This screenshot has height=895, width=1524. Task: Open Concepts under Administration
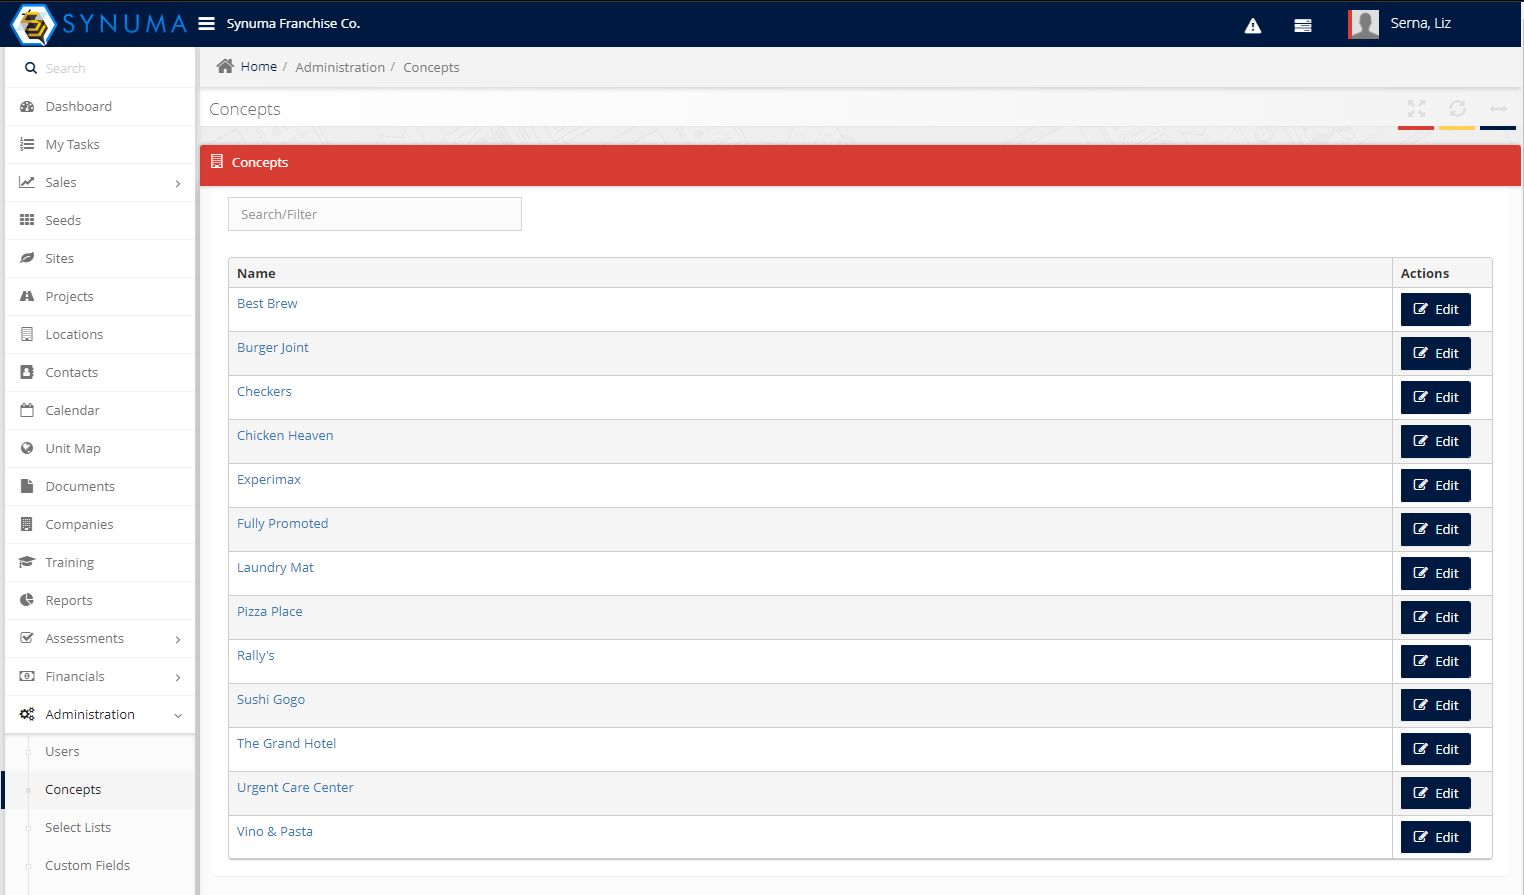pos(73,789)
